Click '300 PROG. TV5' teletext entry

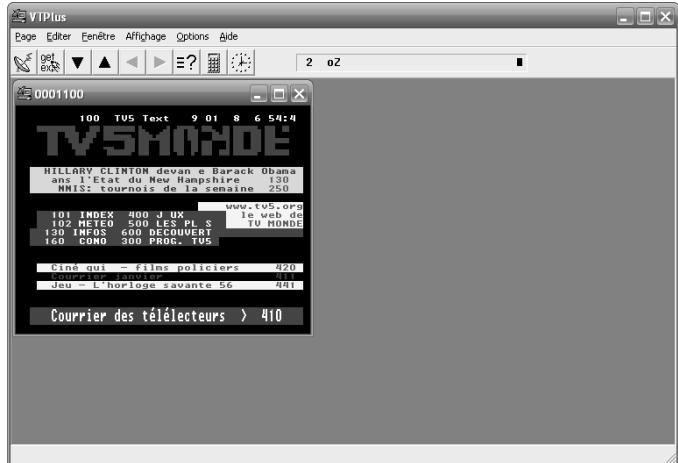(166, 241)
